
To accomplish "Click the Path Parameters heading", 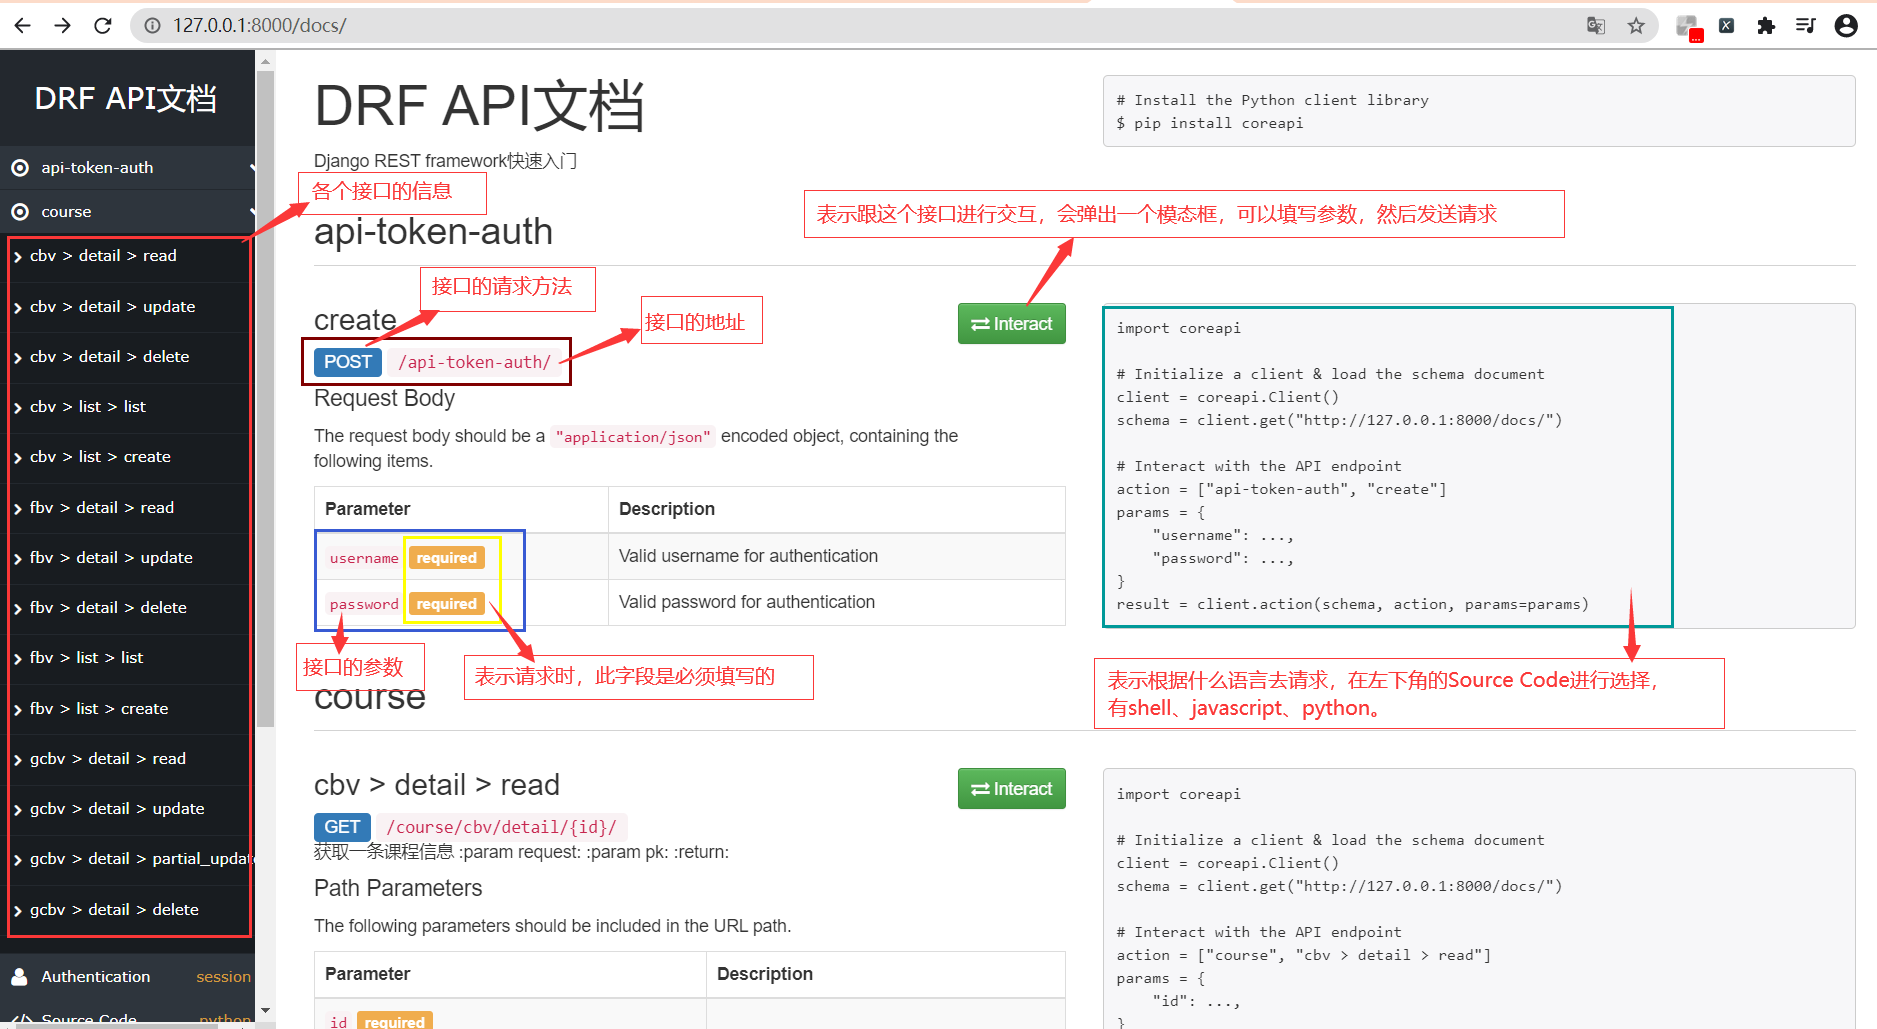I will click(398, 888).
